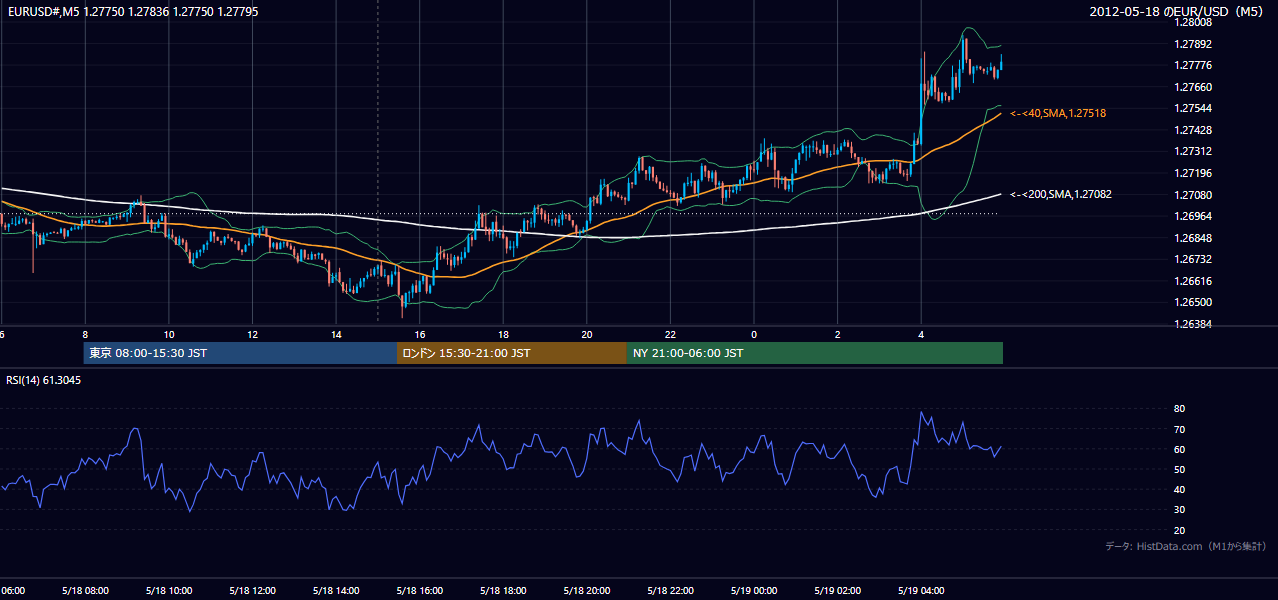Click hour label 10 under price chart

[x=169, y=334]
